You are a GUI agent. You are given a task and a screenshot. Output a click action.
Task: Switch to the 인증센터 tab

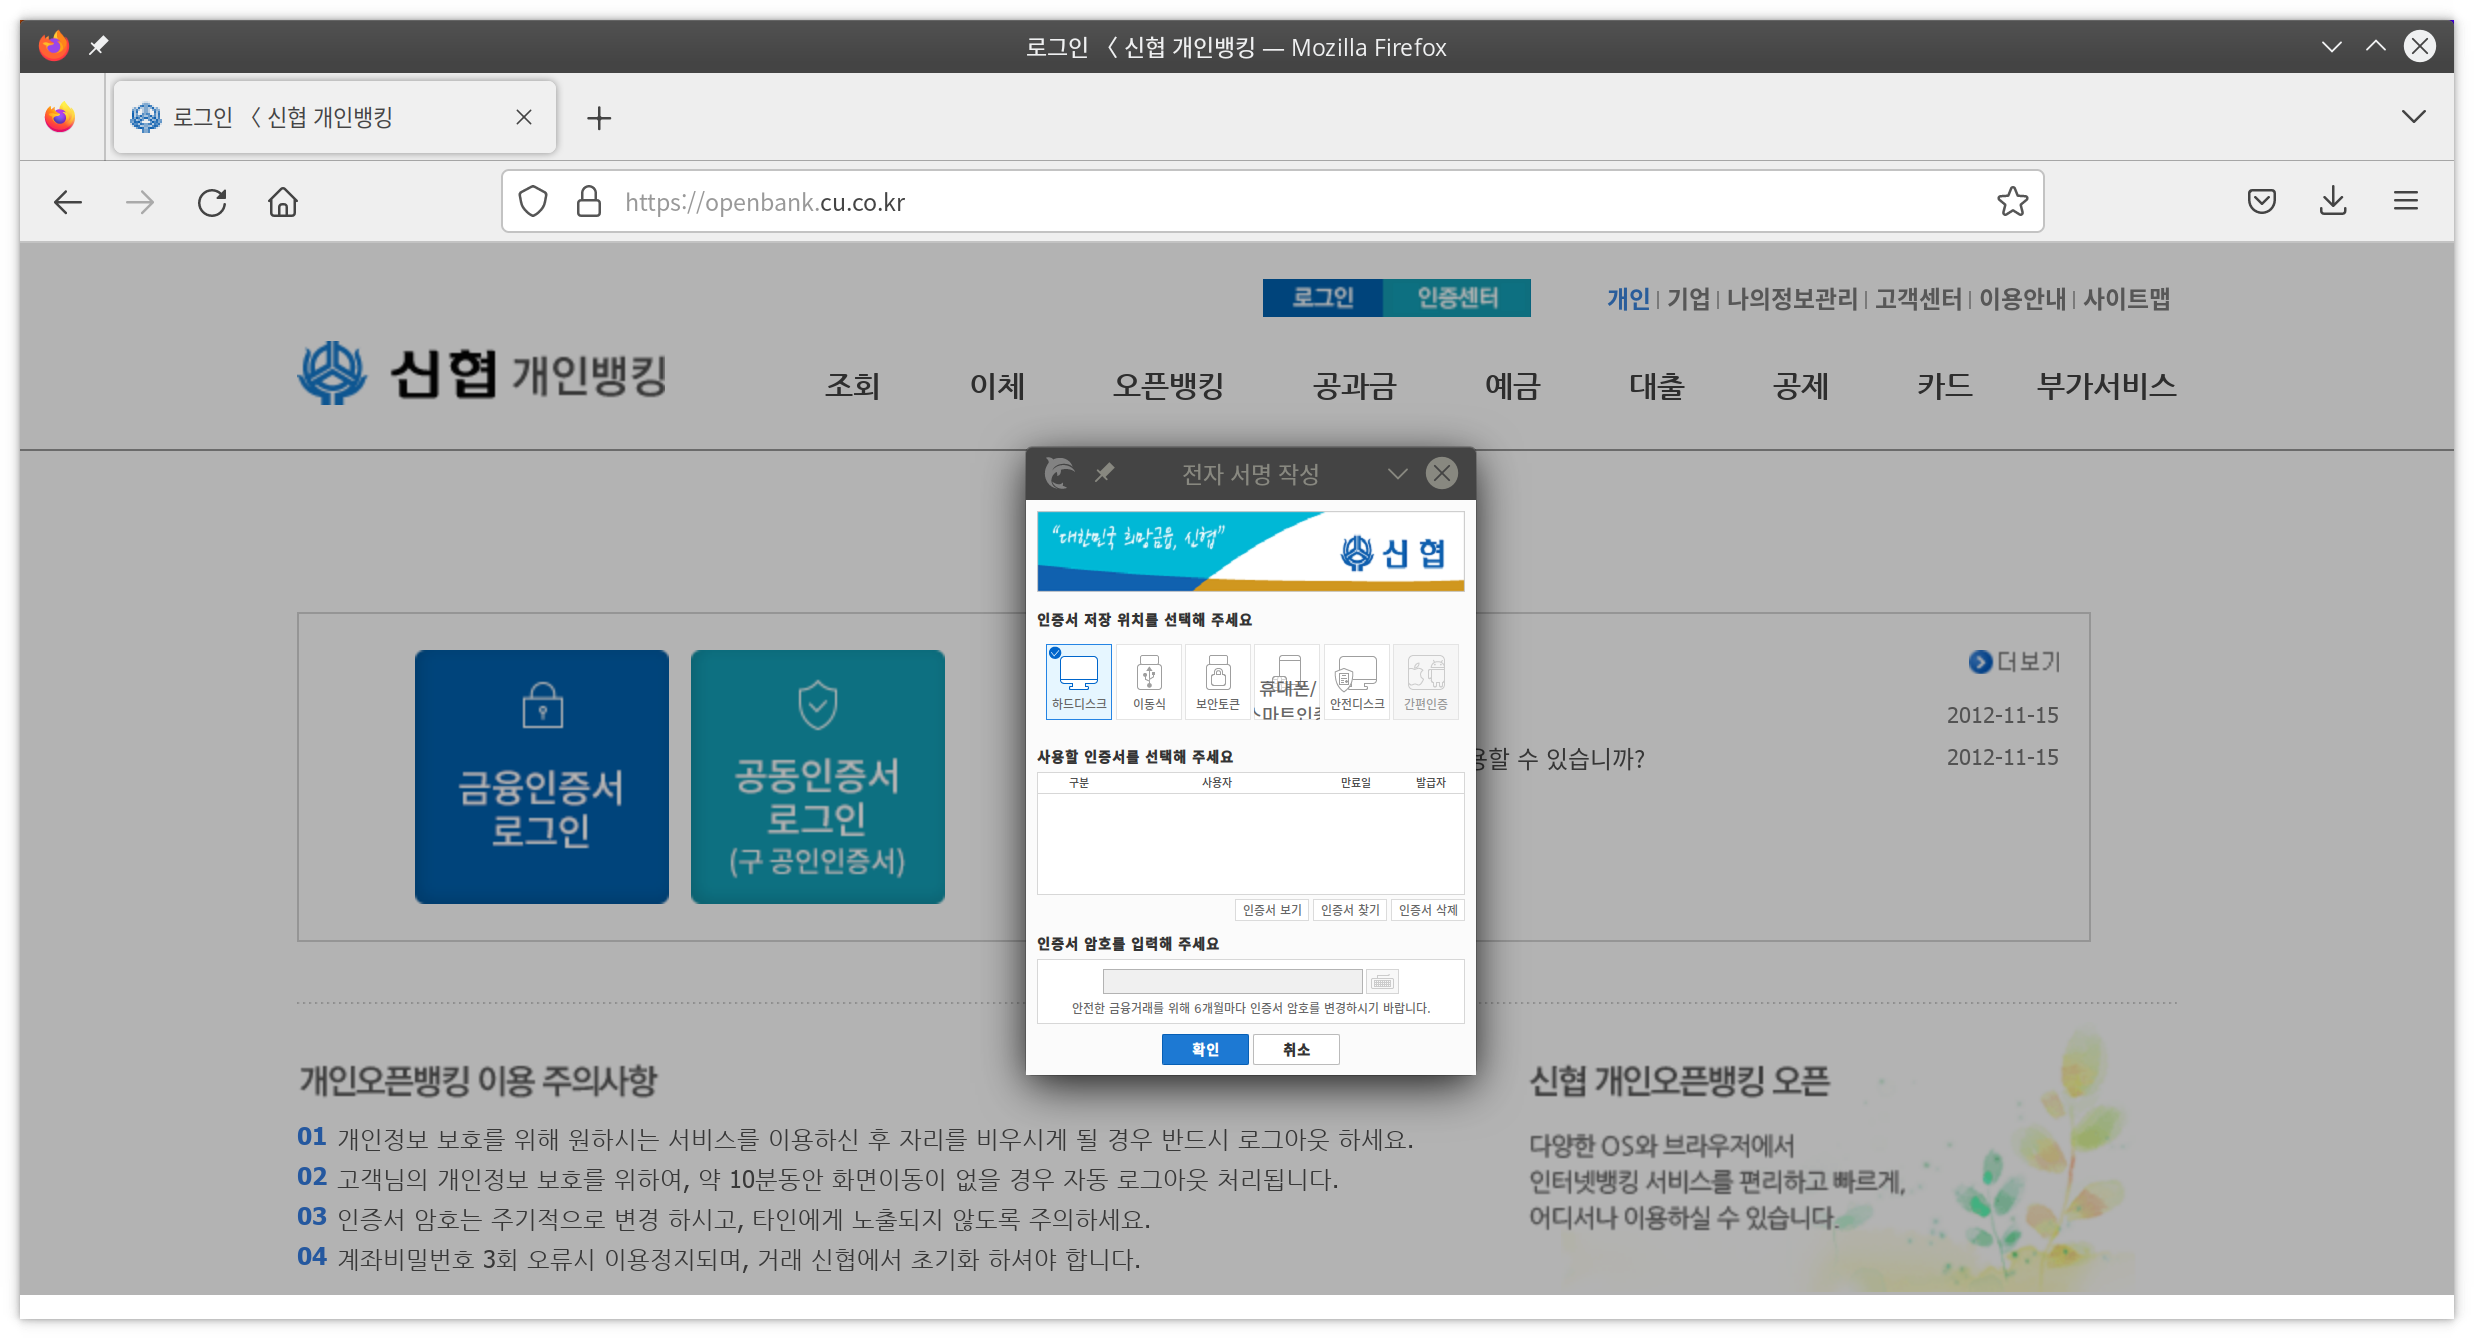point(1457,298)
